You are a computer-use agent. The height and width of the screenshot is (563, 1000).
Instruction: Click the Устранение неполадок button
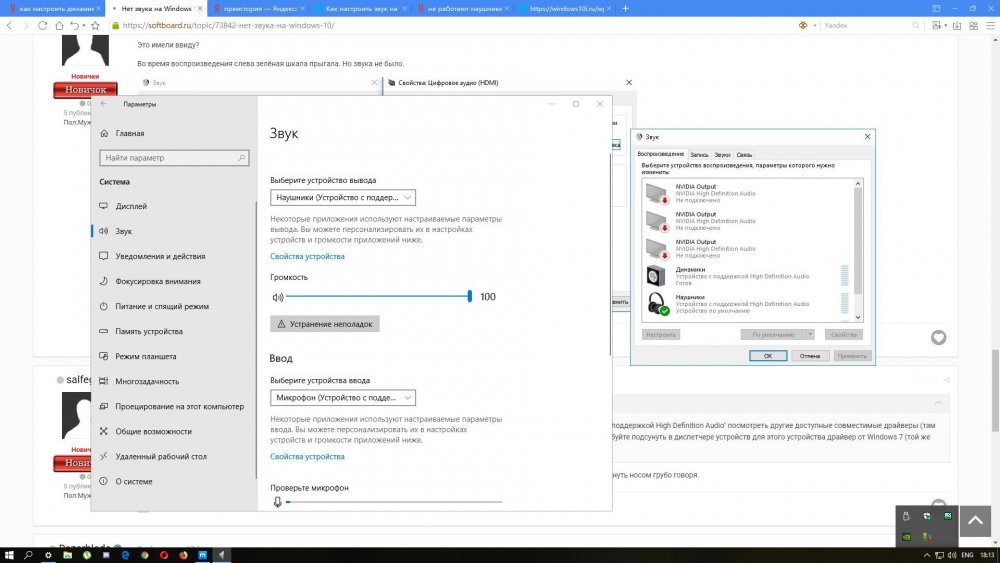click(325, 324)
